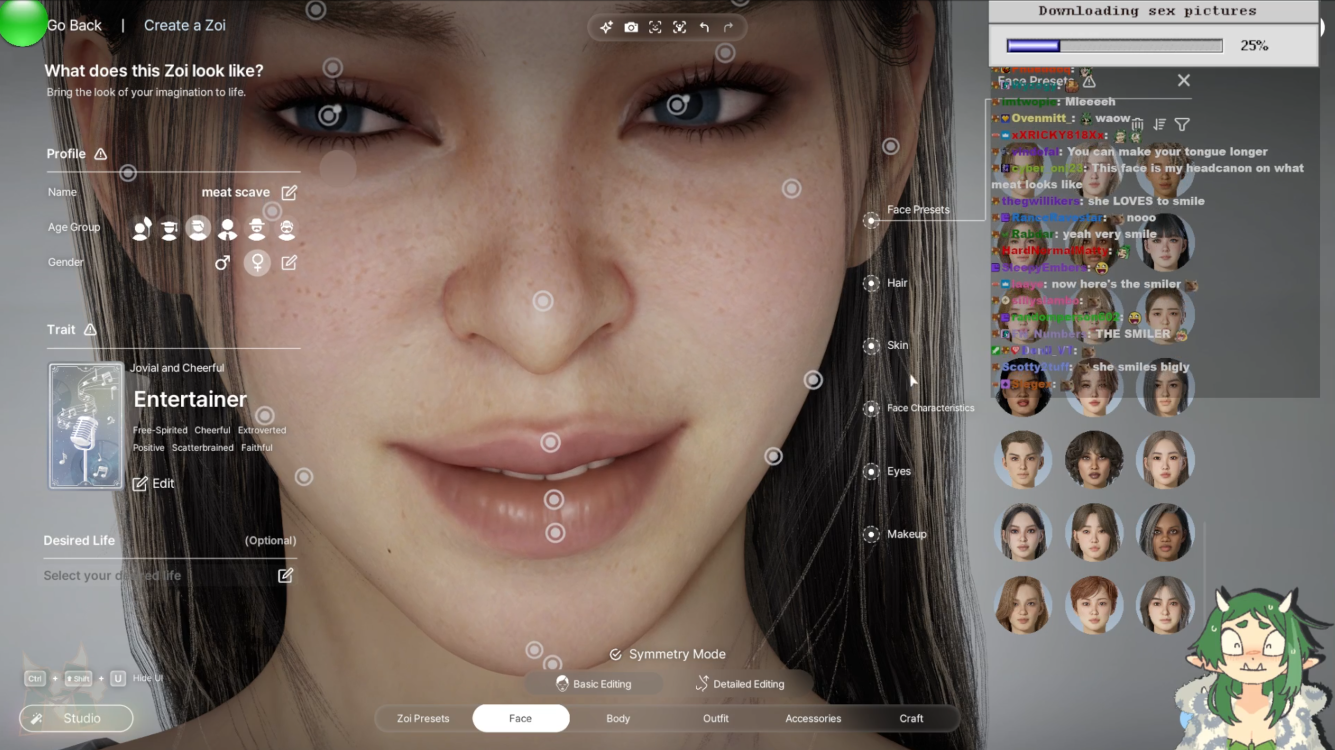Toggle Symmetry Mode checkbox
This screenshot has width=1335, height=750.
coord(616,654)
